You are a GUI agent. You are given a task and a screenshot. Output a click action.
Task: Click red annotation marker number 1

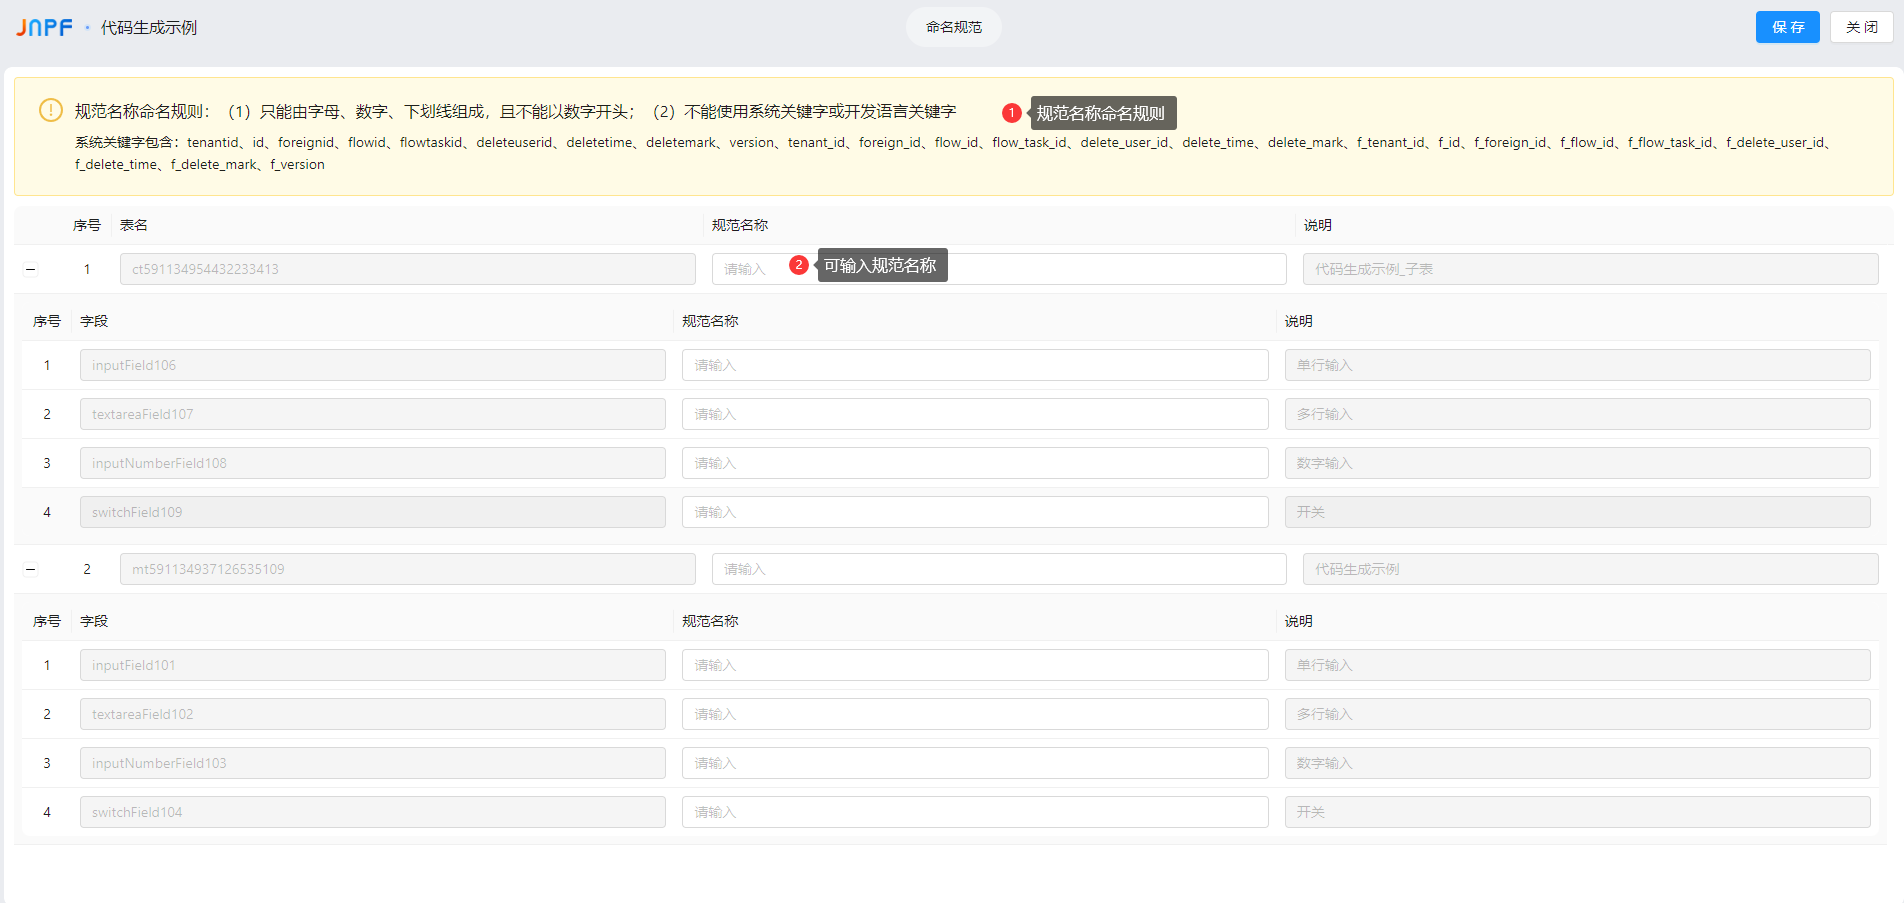pos(1011,113)
